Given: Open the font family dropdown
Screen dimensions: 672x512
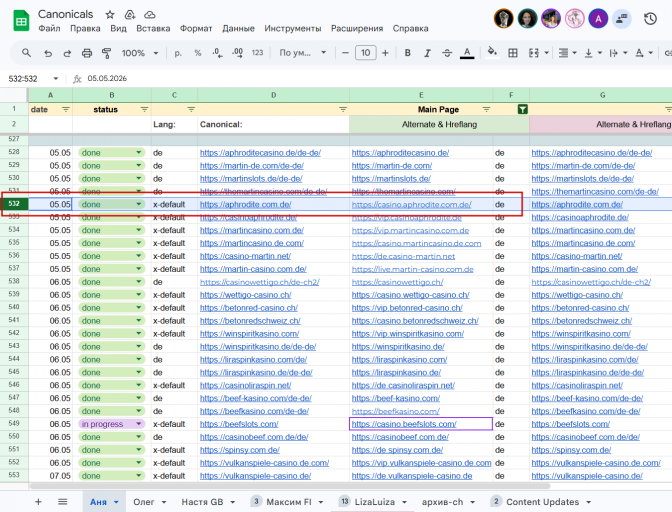Looking at the screenshot, I should (303, 53).
